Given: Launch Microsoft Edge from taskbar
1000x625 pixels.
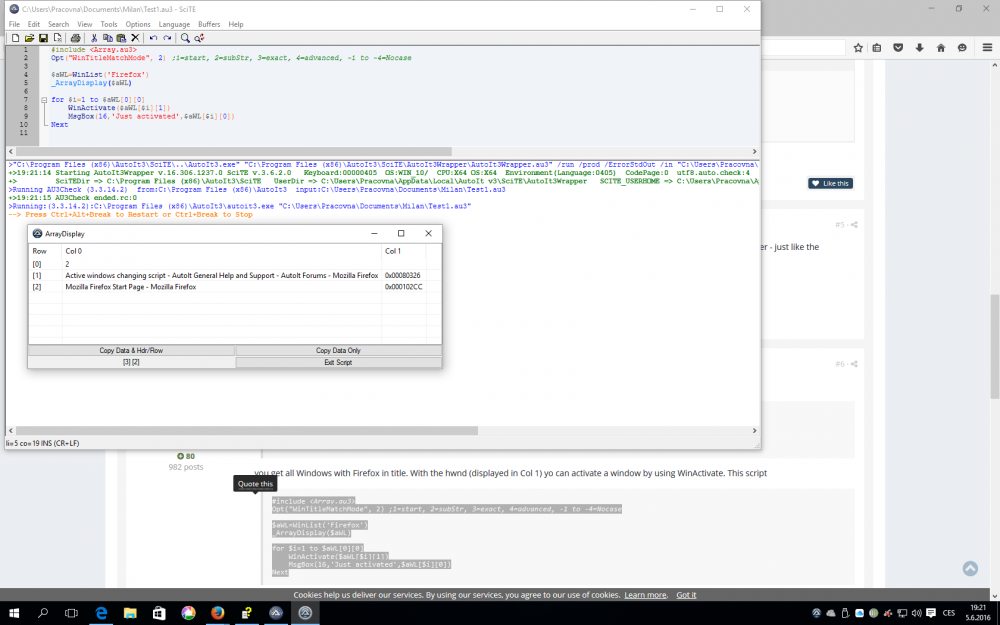Looking at the screenshot, I should (101, 613).
